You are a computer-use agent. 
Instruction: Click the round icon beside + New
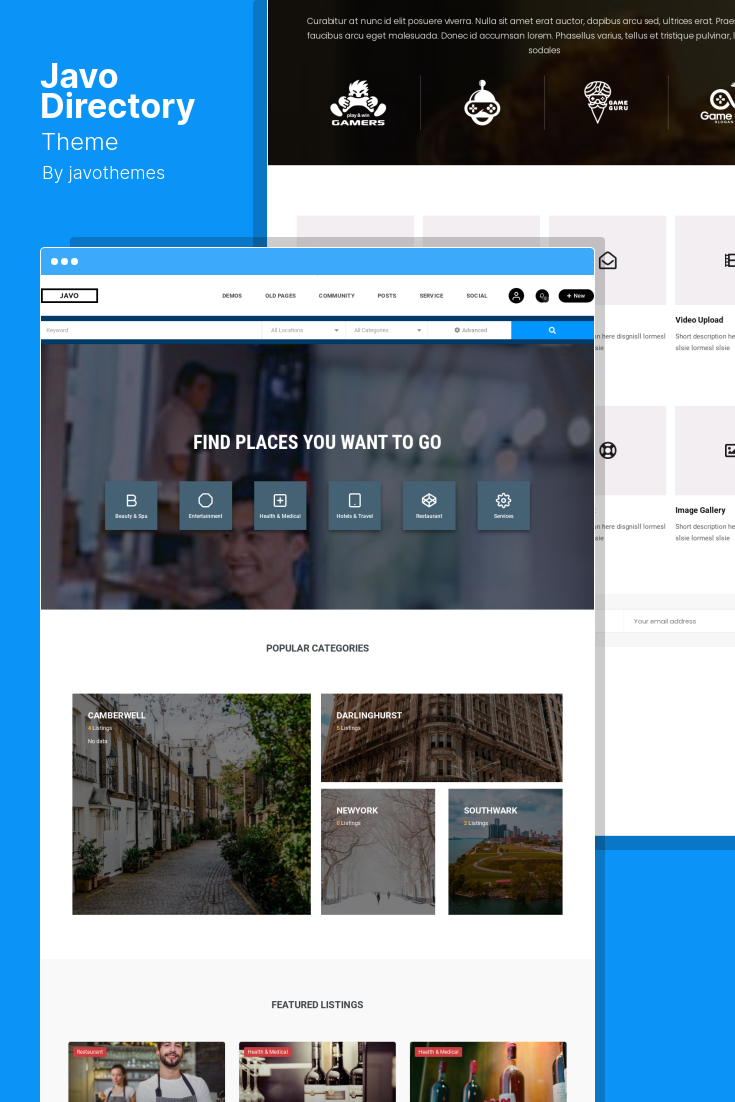click(x=542, y=296)
